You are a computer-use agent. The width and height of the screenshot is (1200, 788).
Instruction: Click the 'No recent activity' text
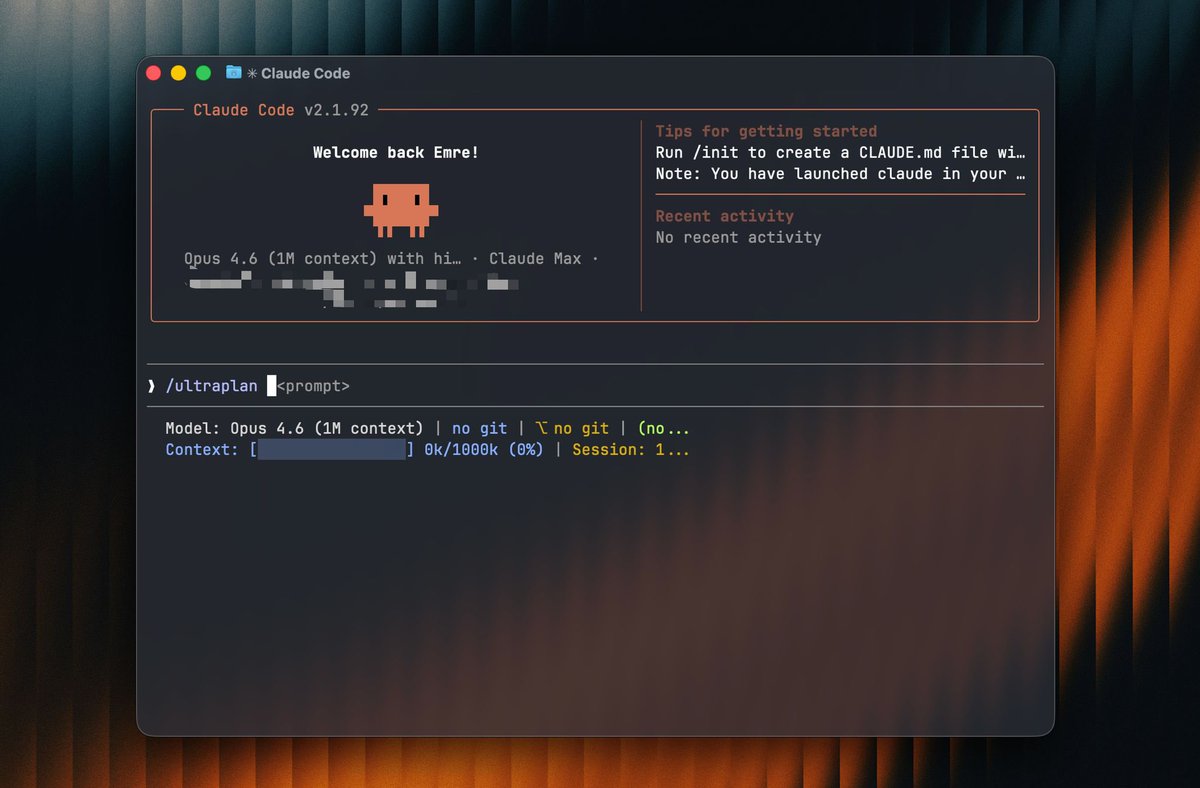pyautogui.click(x=739, y=238)
